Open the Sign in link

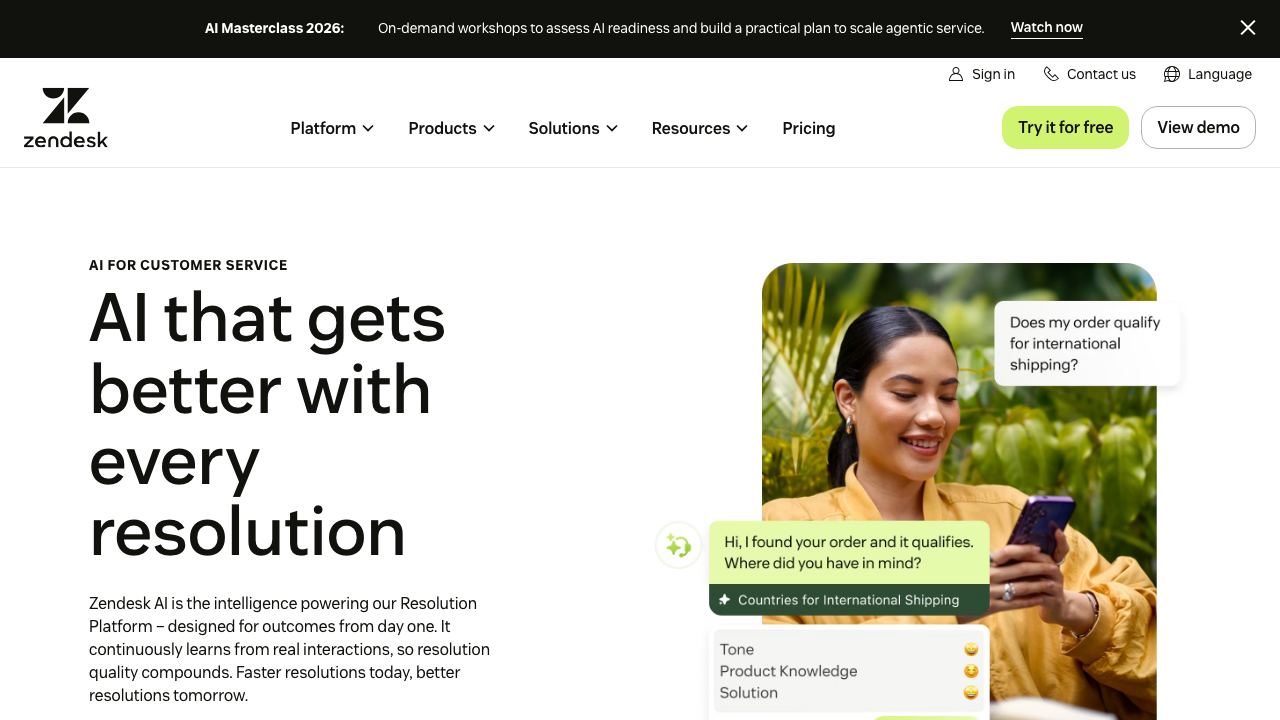pos(993,74)
